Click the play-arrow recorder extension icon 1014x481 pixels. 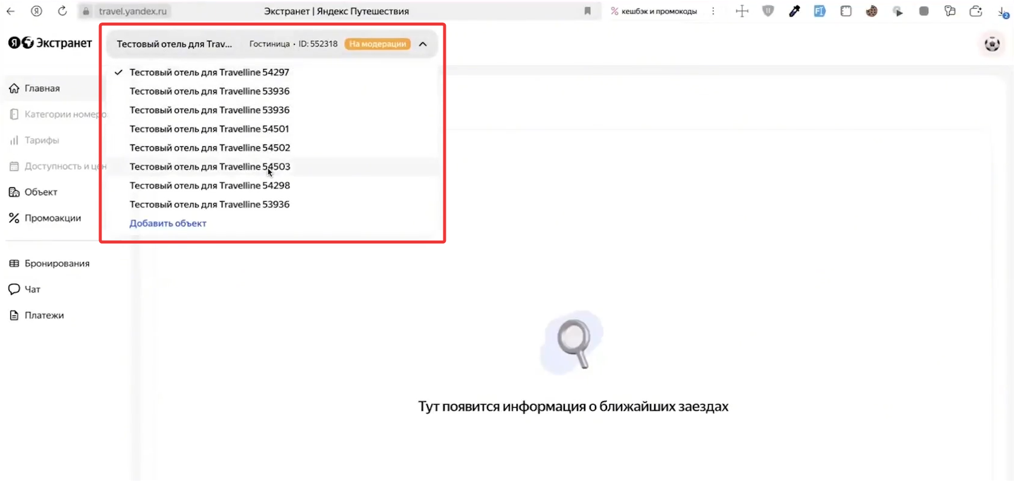point(897,11)
